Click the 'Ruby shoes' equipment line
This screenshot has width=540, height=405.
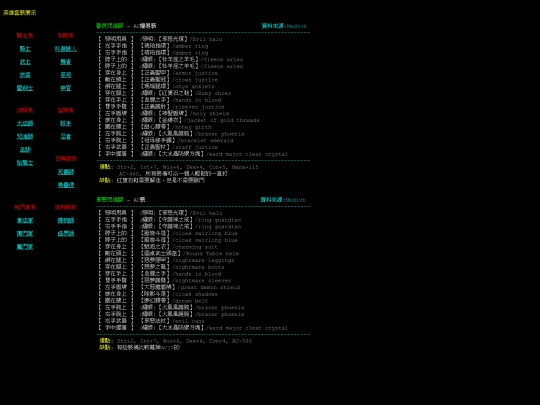(165, 93)
